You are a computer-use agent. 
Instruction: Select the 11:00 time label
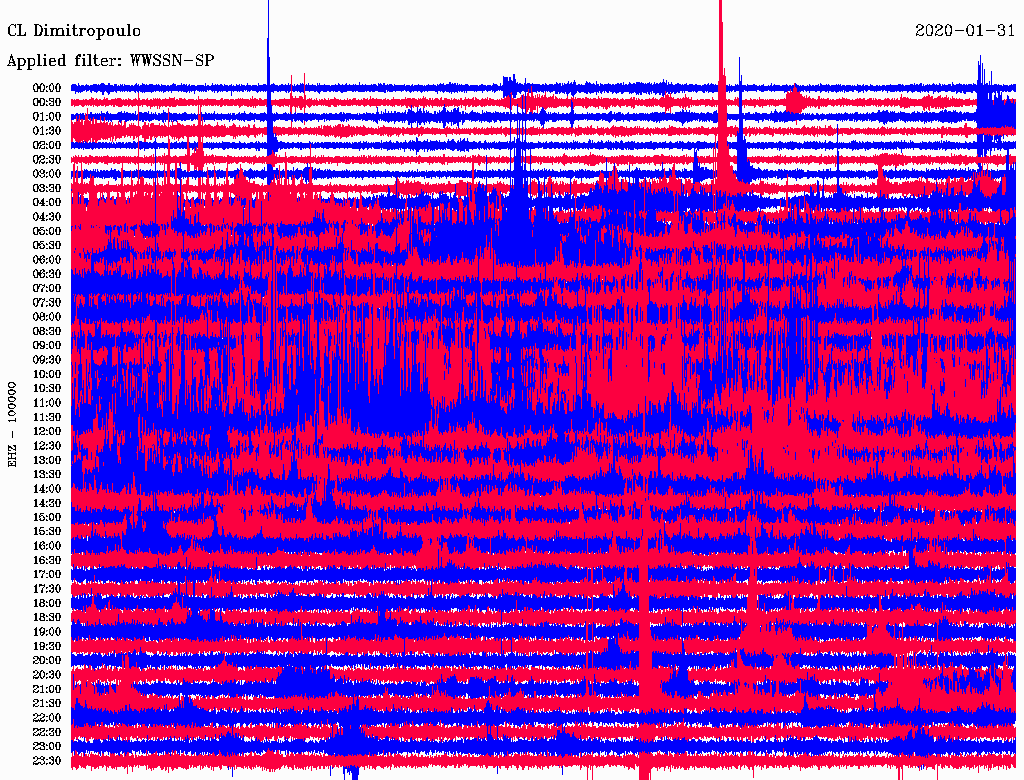47,402
